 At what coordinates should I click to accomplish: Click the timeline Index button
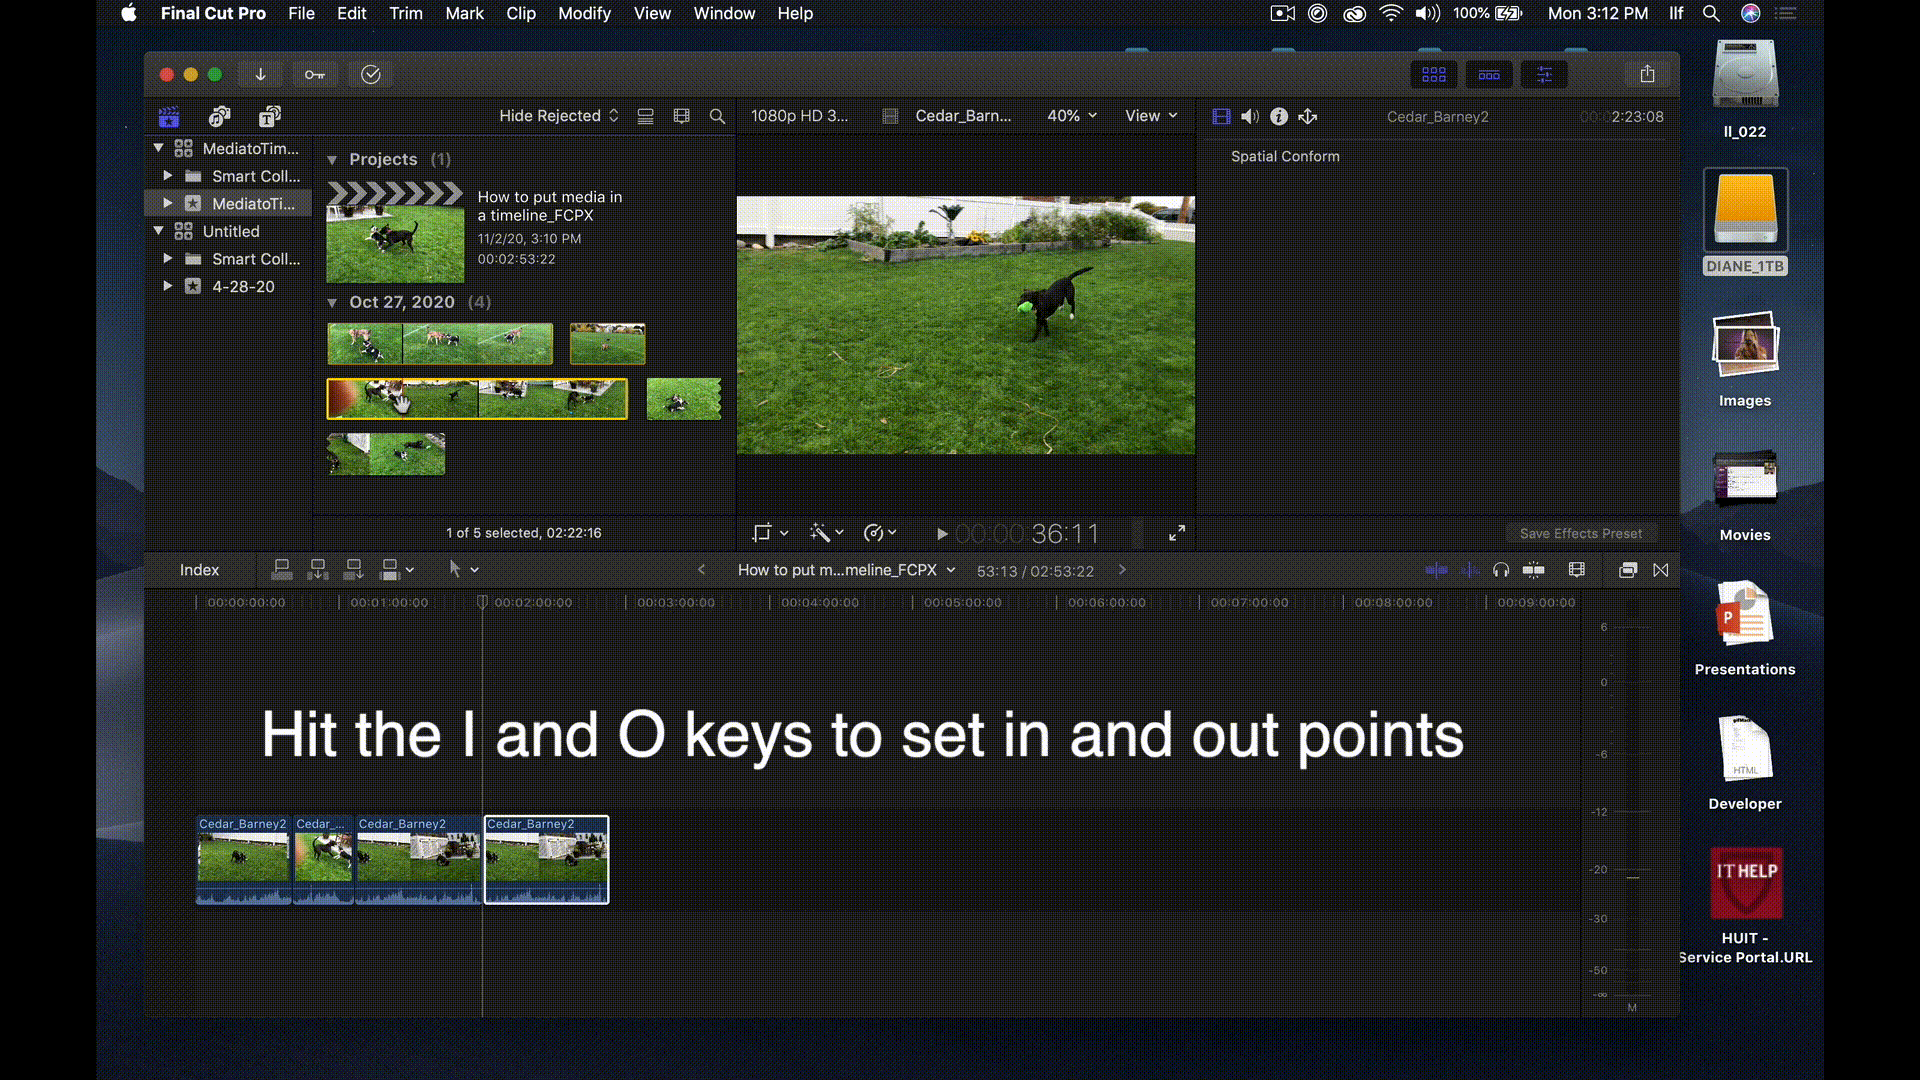(199, 570)
